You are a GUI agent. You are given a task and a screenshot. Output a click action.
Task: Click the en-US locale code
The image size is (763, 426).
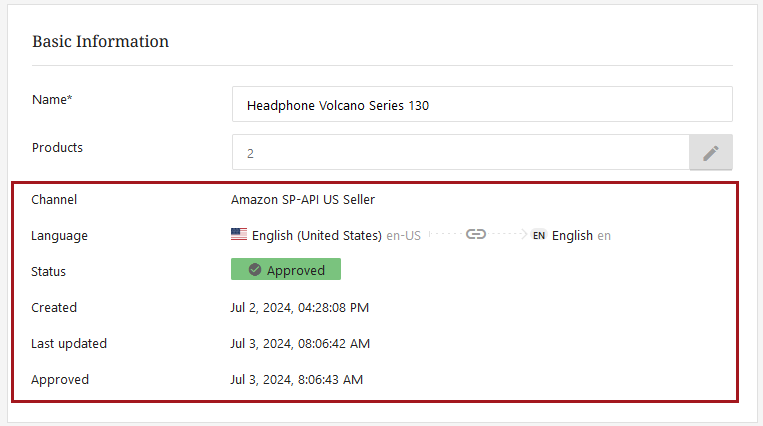coord(403,236)
